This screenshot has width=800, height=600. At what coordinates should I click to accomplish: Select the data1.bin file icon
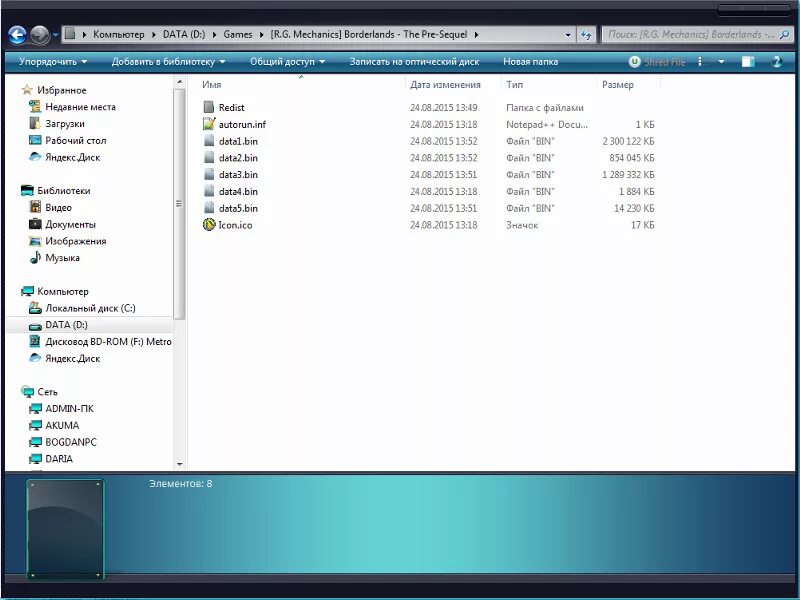point(209,141)
